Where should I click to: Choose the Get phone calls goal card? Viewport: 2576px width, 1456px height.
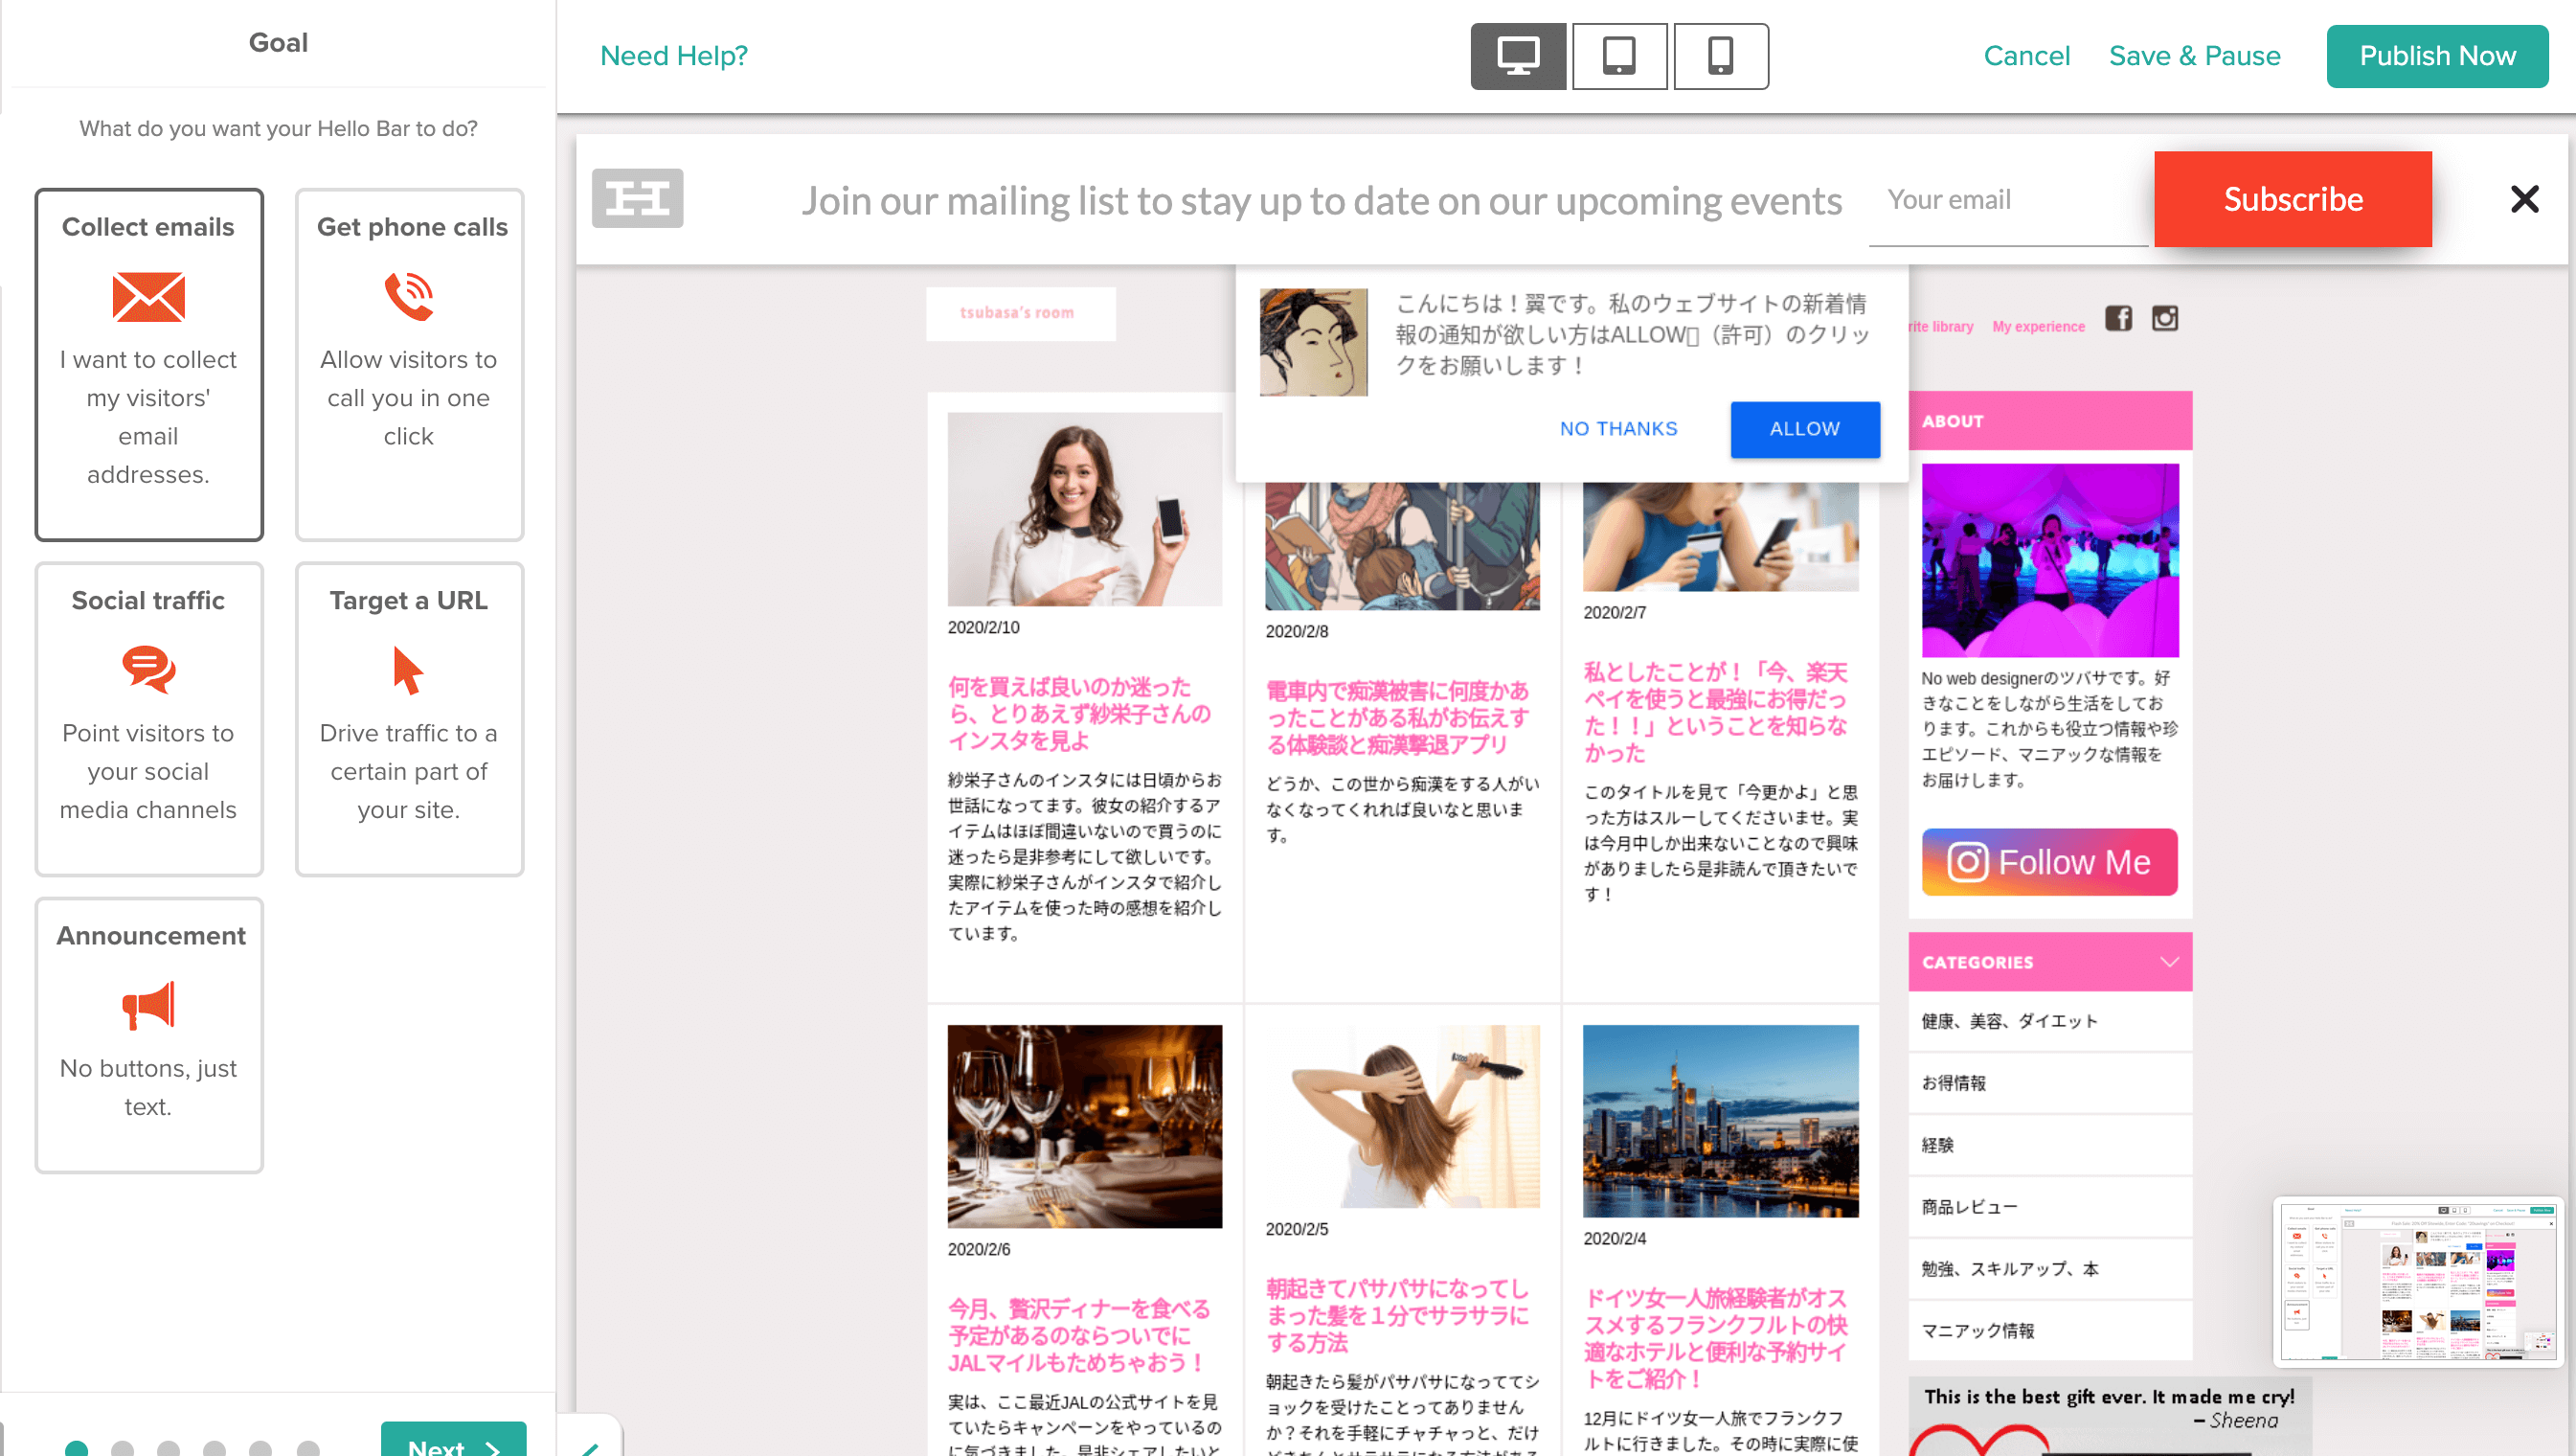[410, 365]
